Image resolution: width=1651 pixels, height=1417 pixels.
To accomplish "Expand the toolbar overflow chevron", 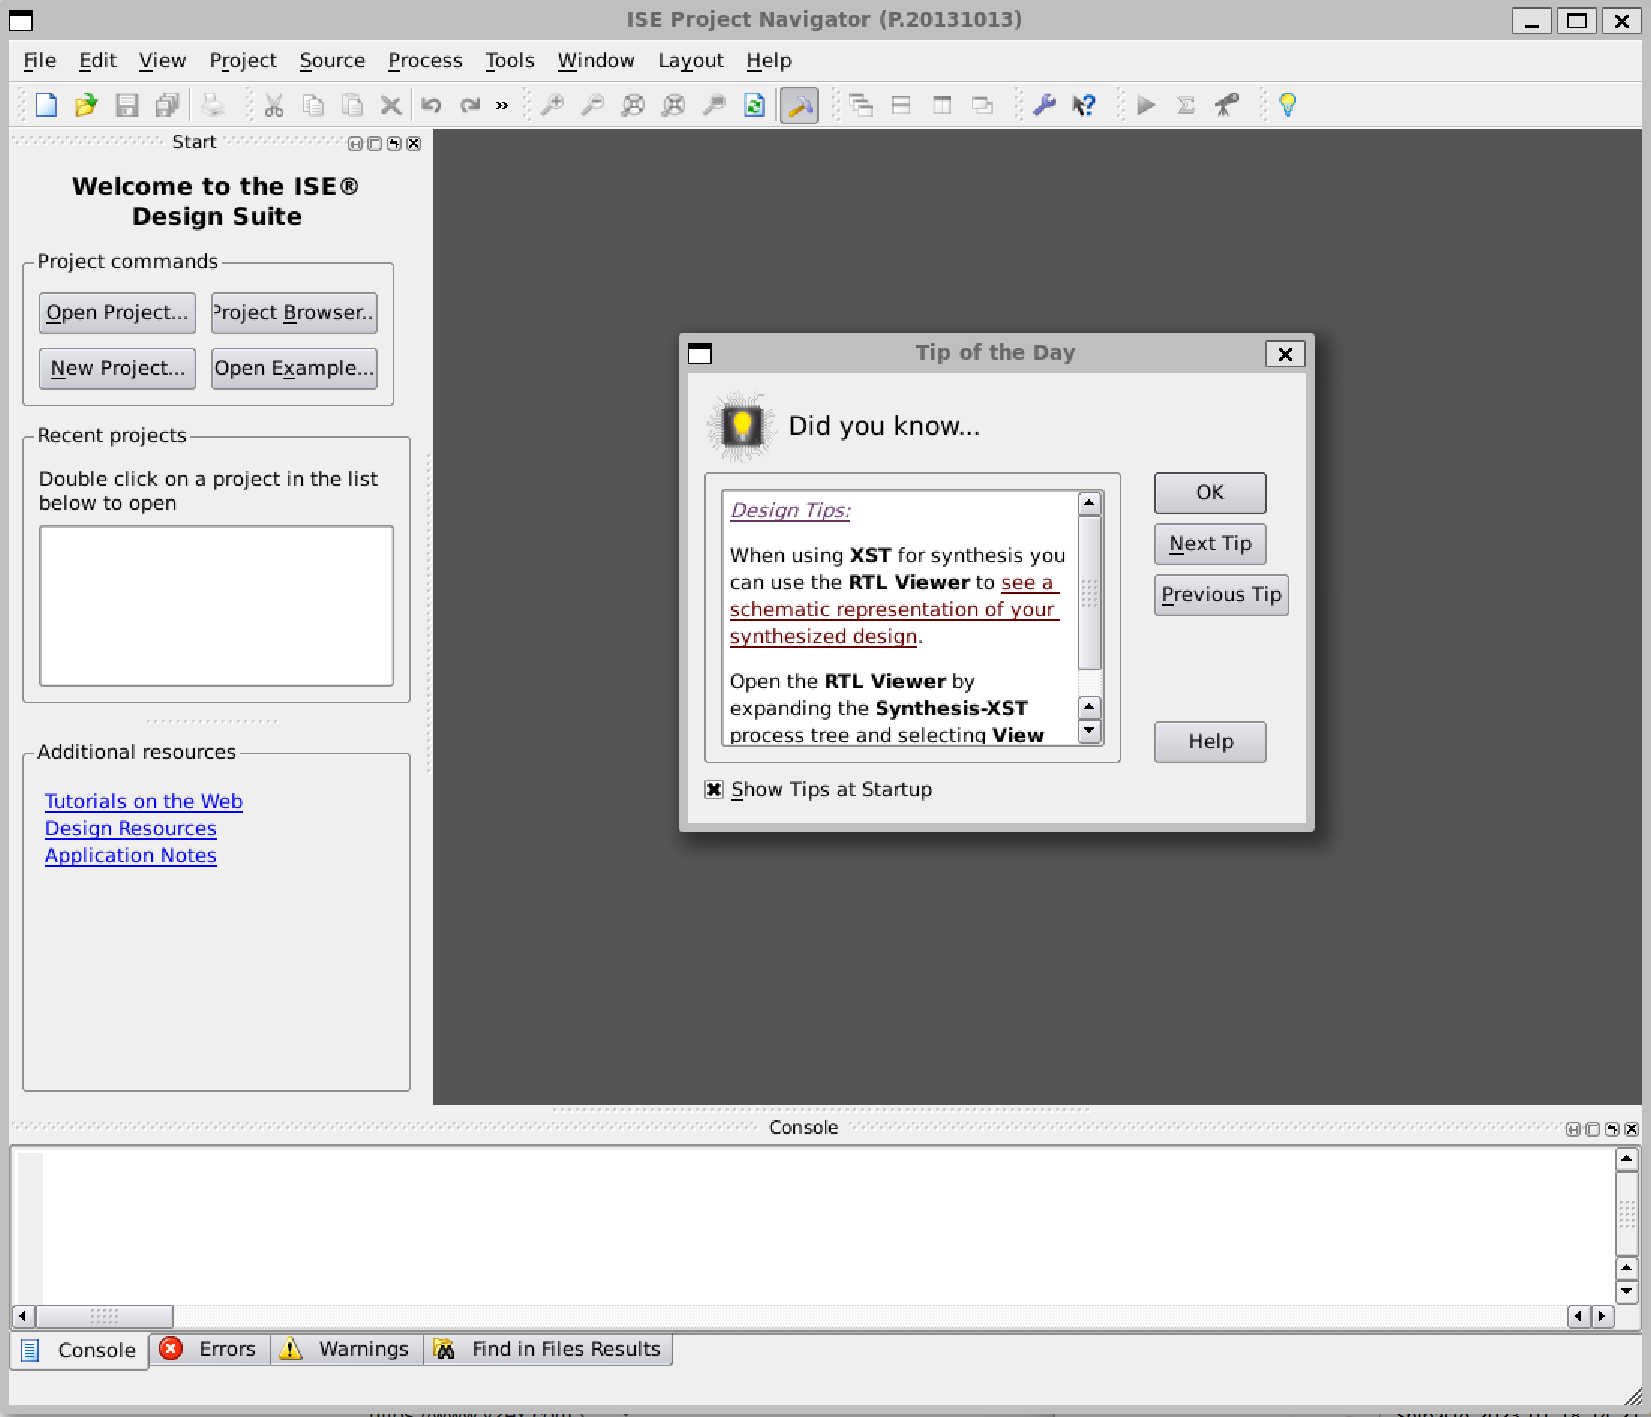I will point(502,105).
